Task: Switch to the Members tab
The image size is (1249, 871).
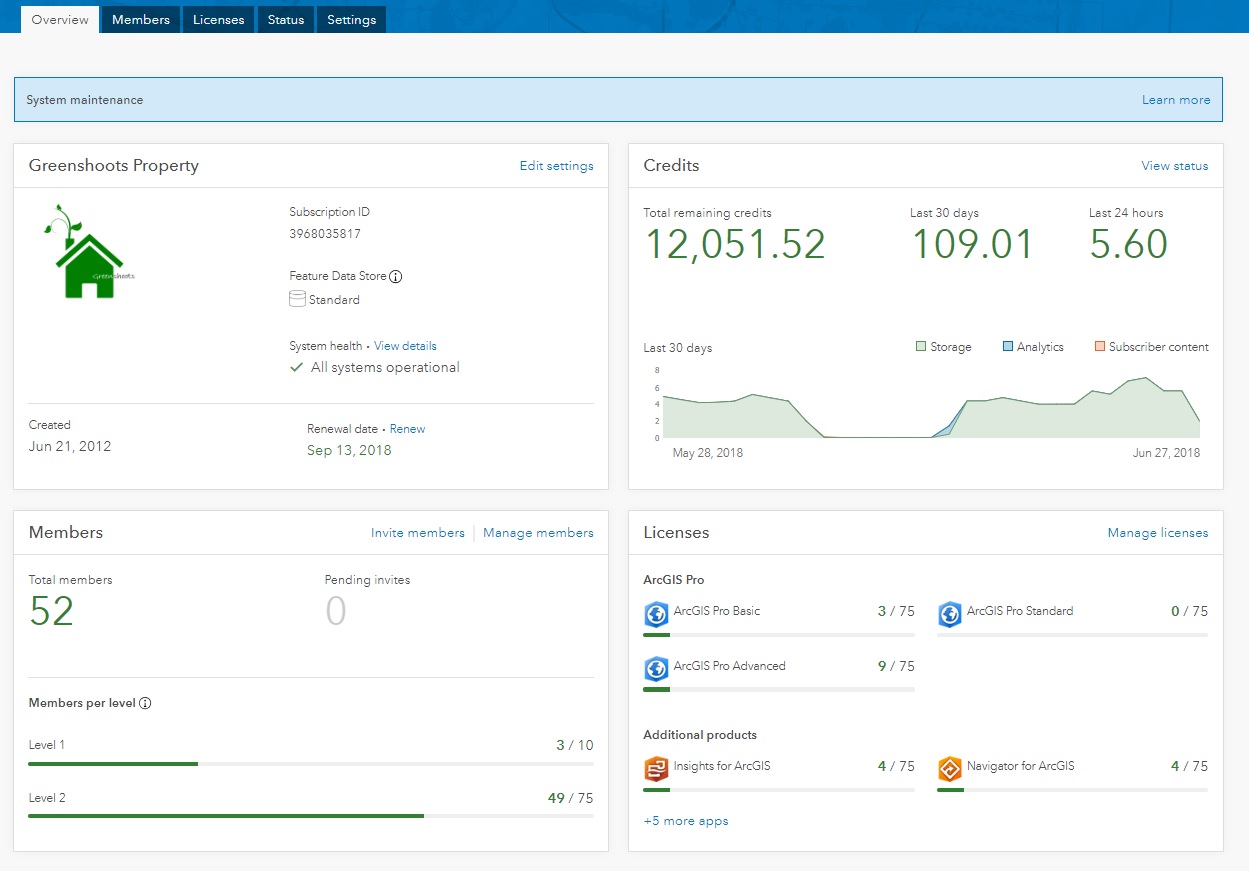Action: pyautogui.click(x=140, y=18)
